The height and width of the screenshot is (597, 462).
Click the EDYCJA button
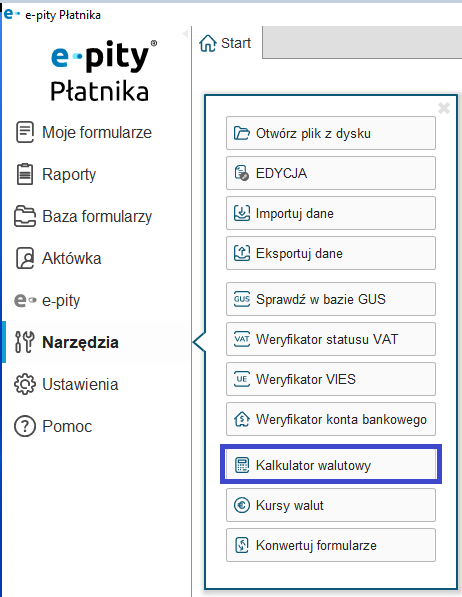pyautogui.click(x=331, y=173)
